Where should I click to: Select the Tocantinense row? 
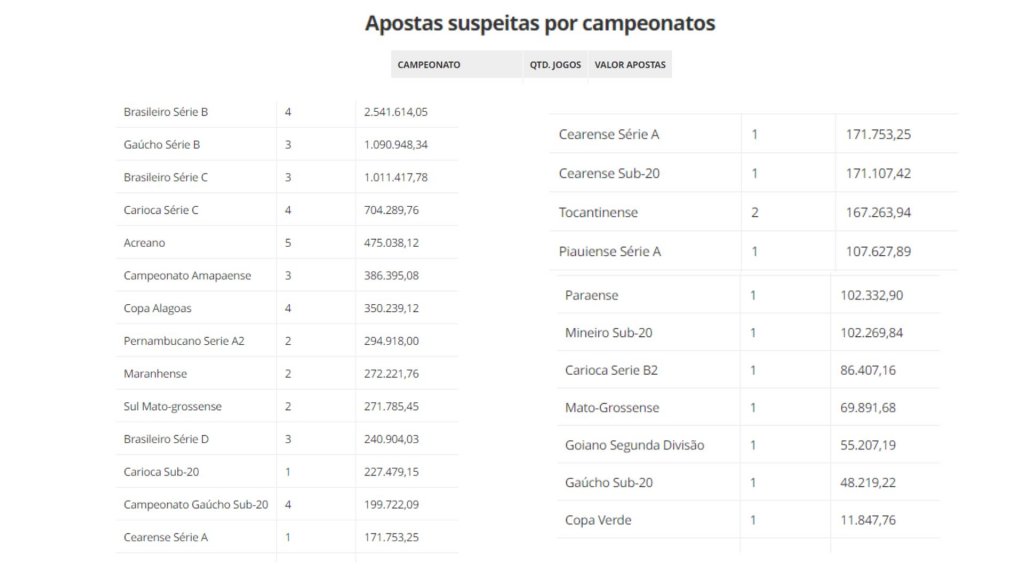[754, 212]
